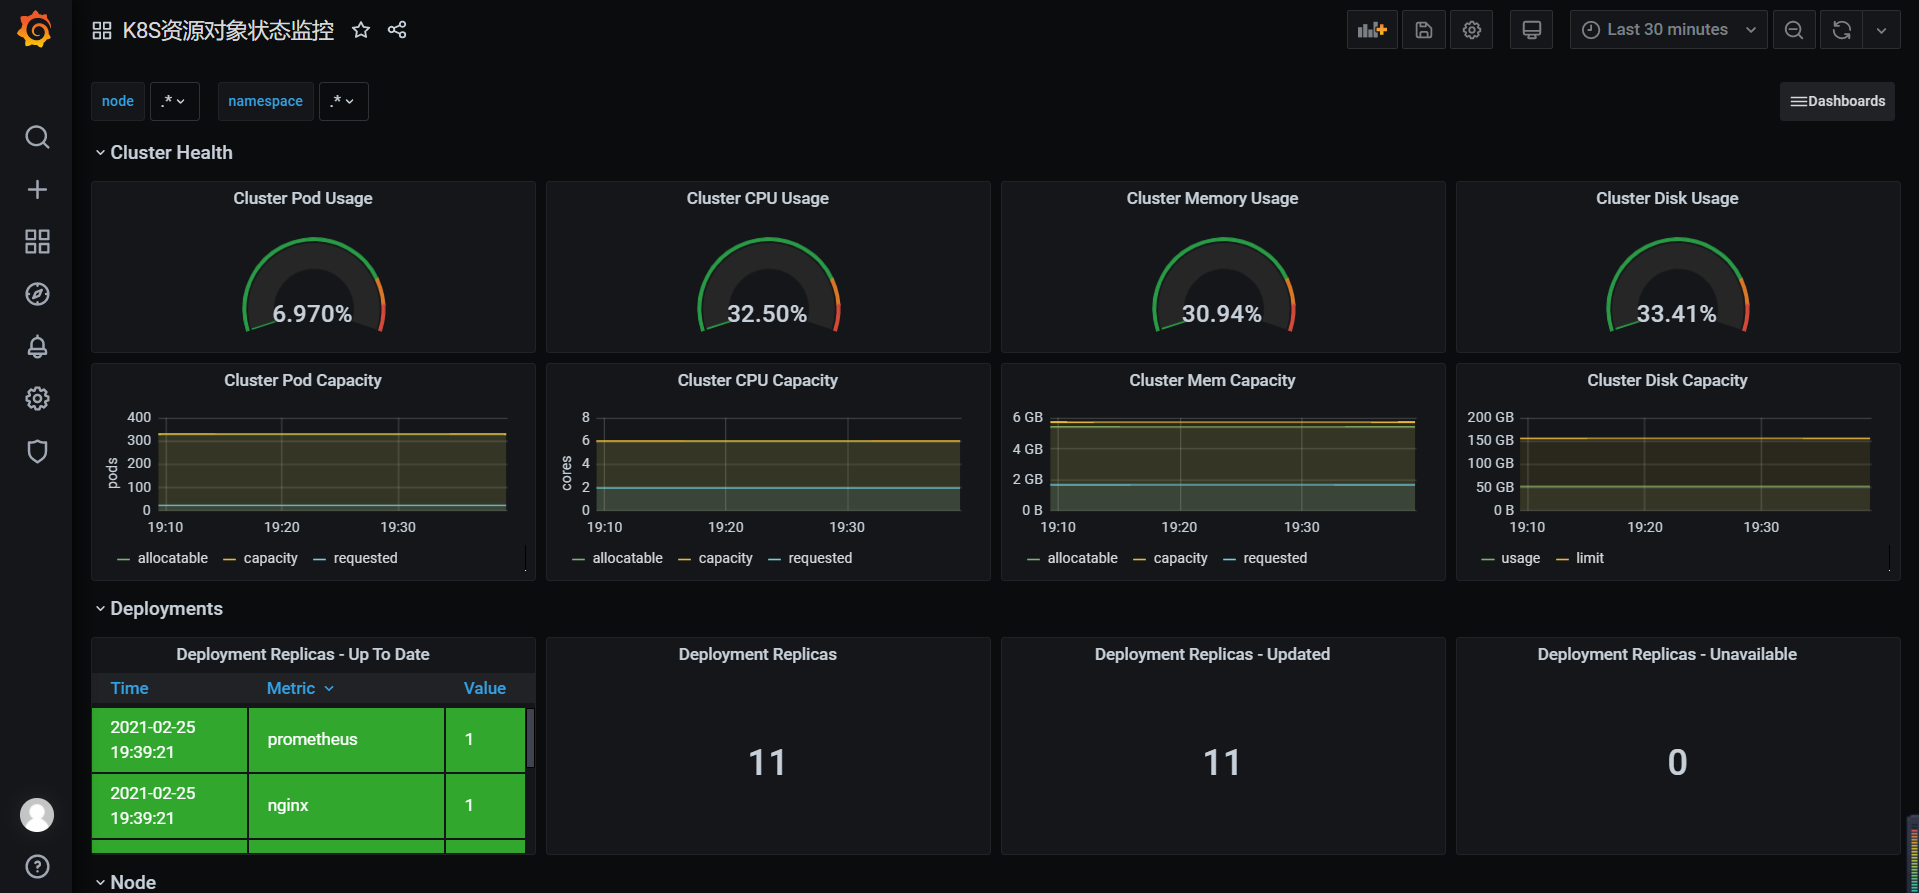Open the Explore compass icon
Viewport: 1919px width, 893px height.
(37, 294)
